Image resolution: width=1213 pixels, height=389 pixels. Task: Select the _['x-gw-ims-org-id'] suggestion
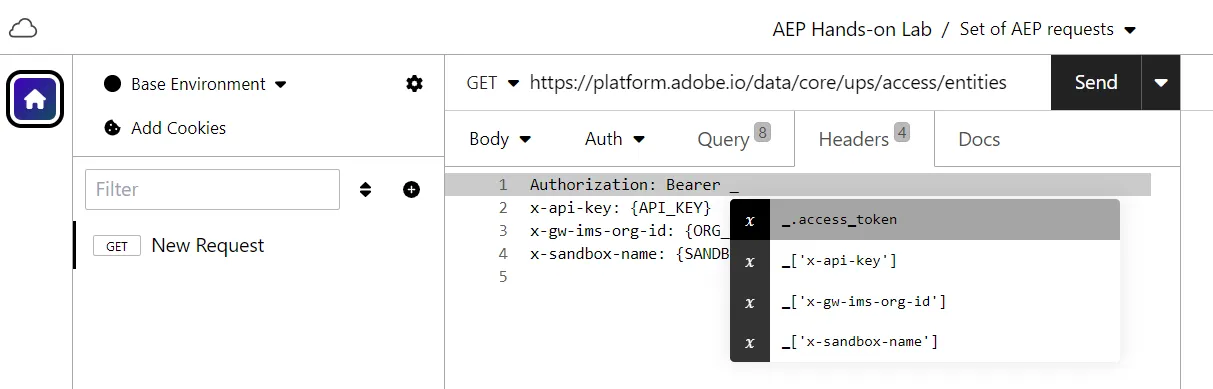pyautogui.click(x=925, y=301)
